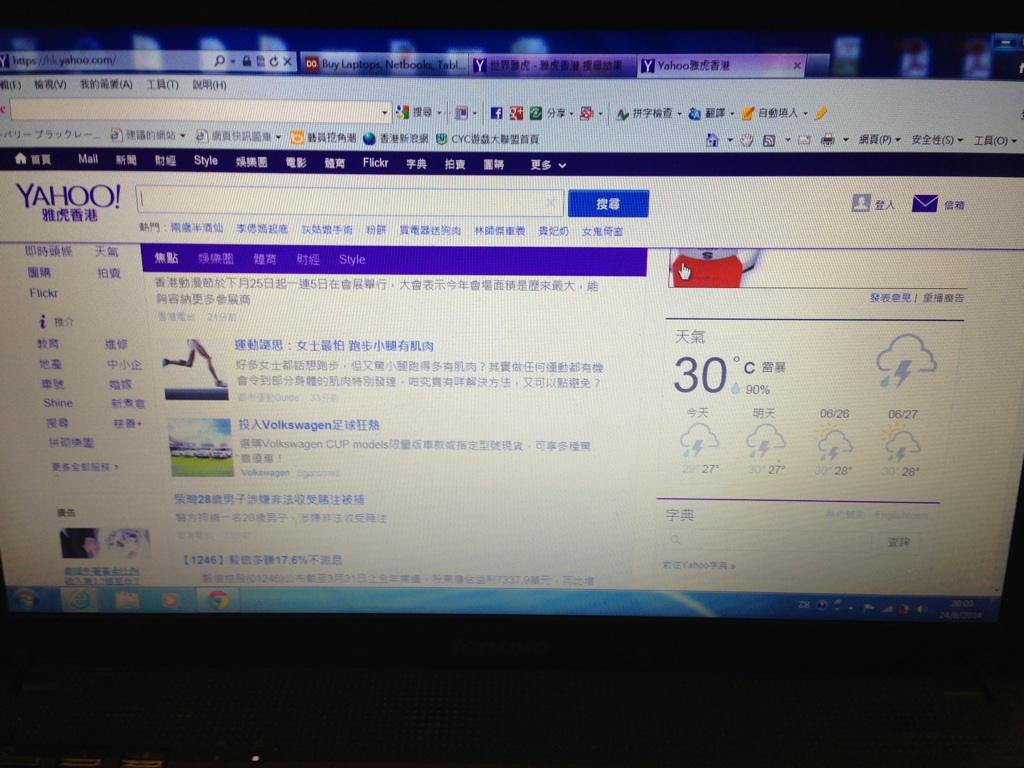
Task: Open the 網頁(P) dropdown menu
Action: click(879, 140)
